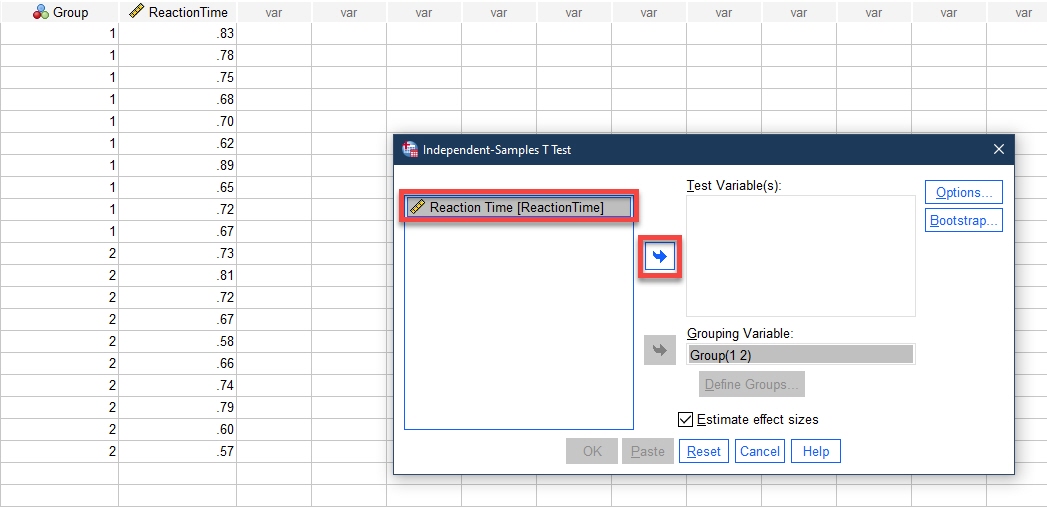Click the disabled Paste button
The height and width of the screenshot is (507, 1047).
click(x=648, y=451)
